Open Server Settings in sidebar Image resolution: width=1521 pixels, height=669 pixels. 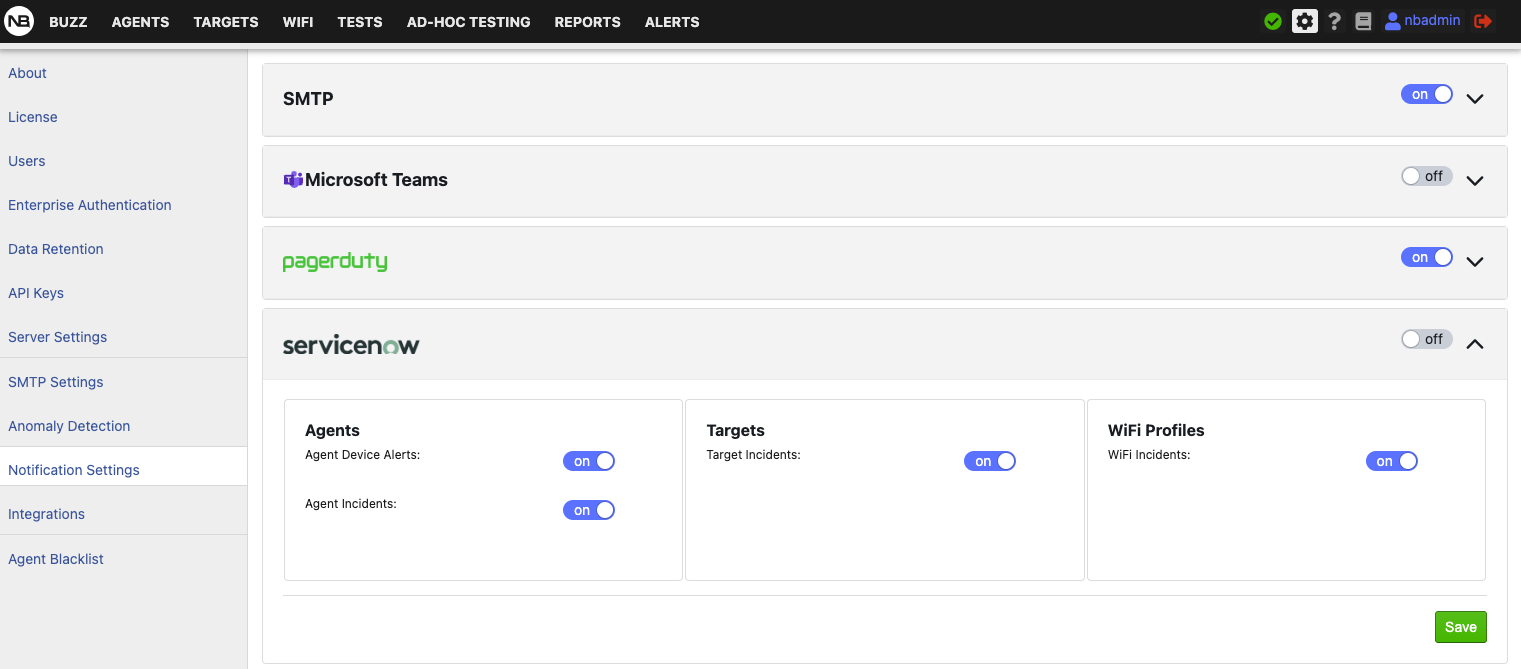[x=58, y=337]
